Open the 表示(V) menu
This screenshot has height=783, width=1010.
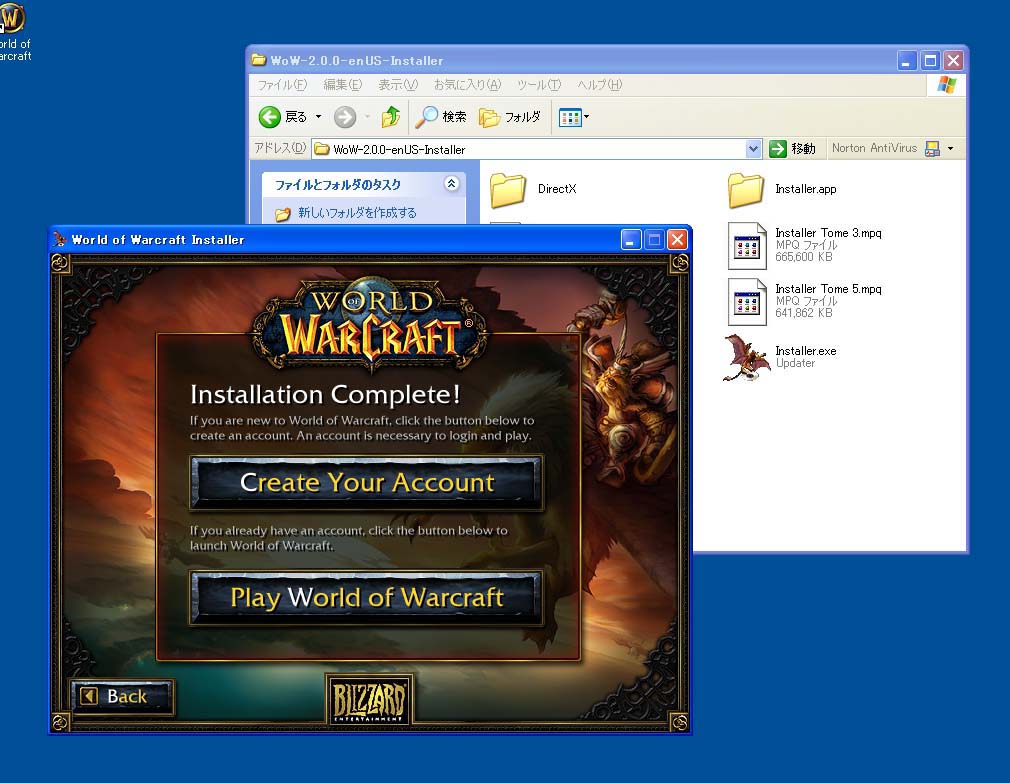coord(398,84)
